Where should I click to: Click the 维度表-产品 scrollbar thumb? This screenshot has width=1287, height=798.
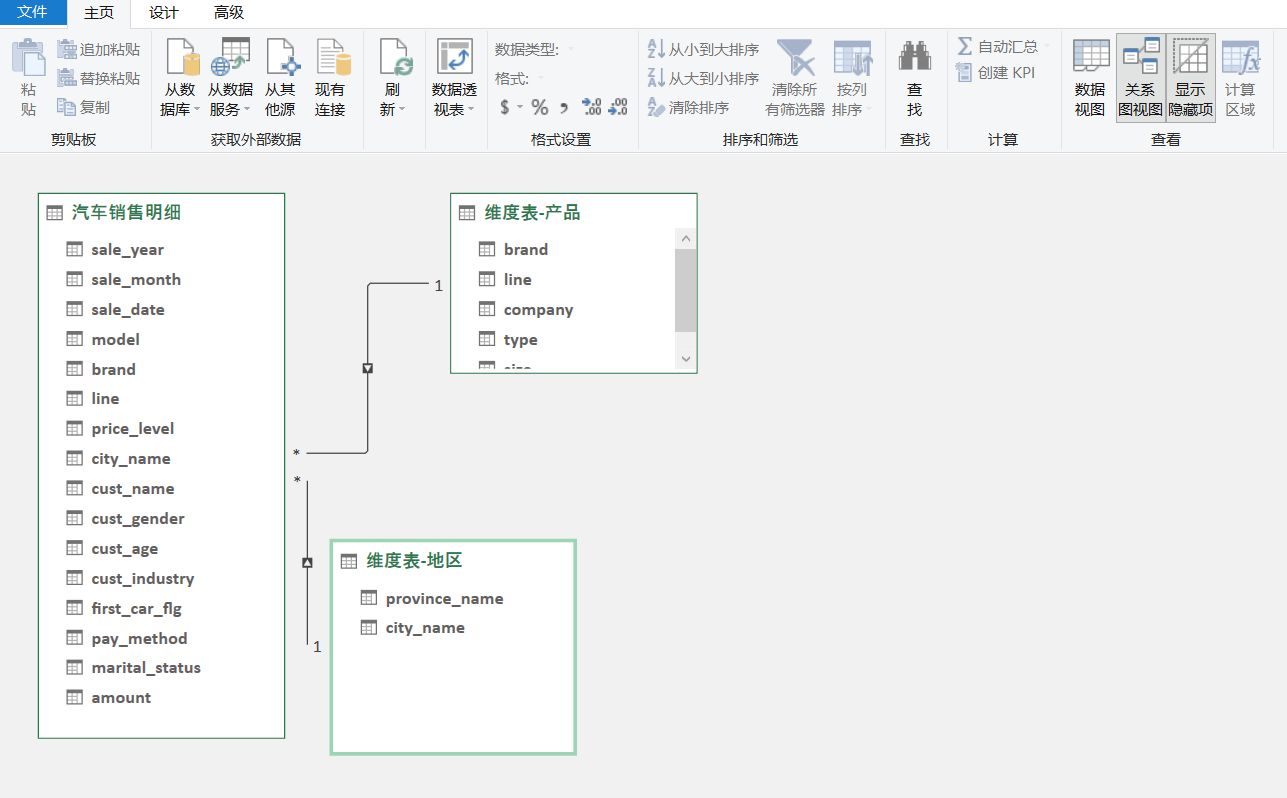685,290
